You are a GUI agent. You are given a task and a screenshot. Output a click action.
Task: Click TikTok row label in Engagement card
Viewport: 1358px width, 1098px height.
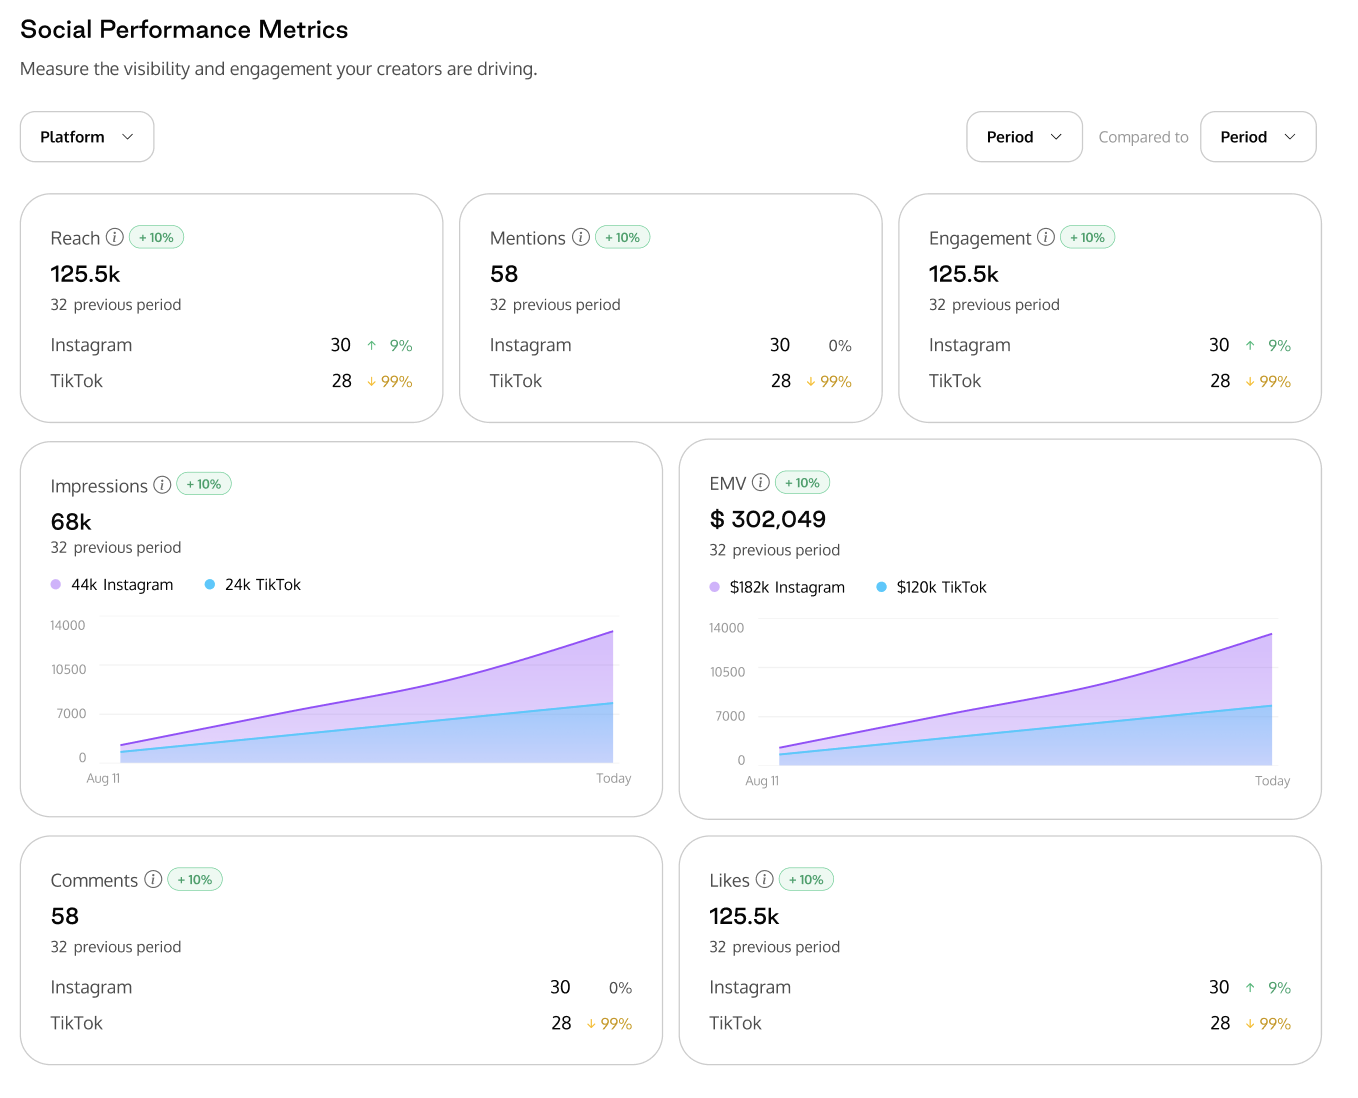955,381
